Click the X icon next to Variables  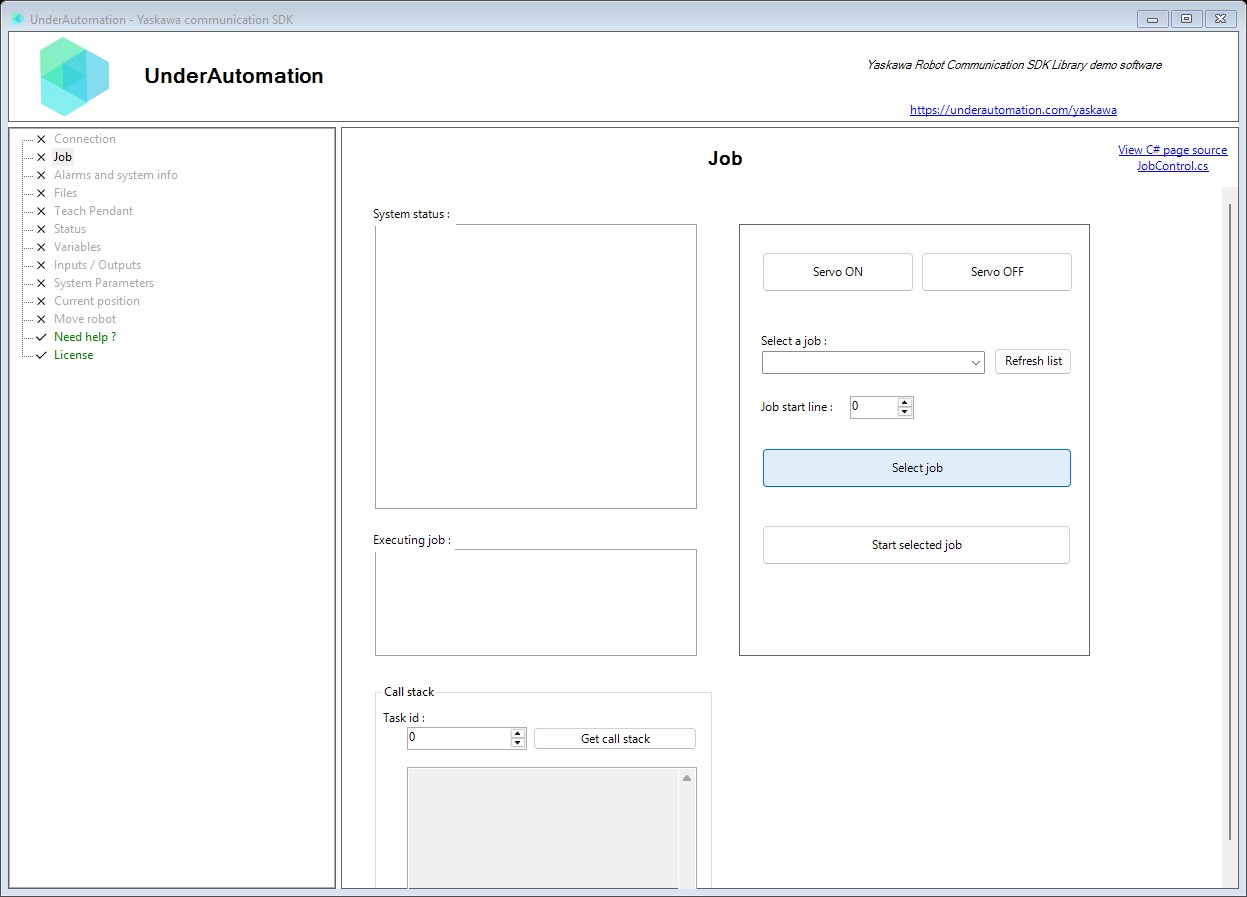pyautogui.click(x=41, y=247)
